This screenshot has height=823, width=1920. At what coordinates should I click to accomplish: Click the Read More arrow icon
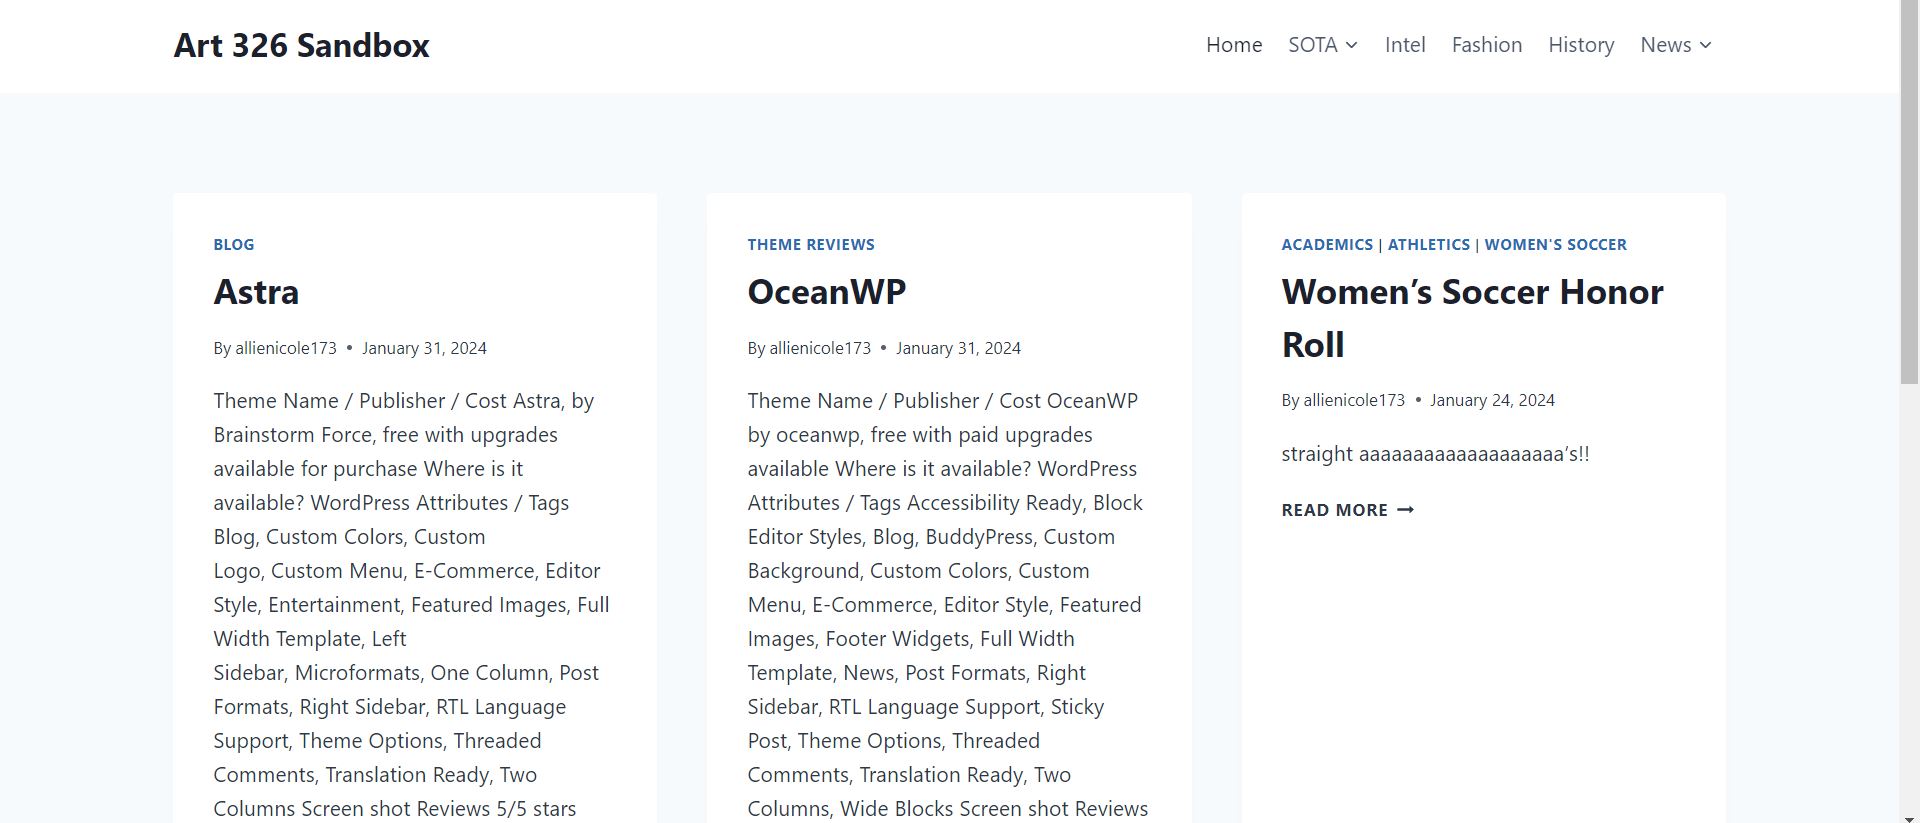(x=1405, y=510)
